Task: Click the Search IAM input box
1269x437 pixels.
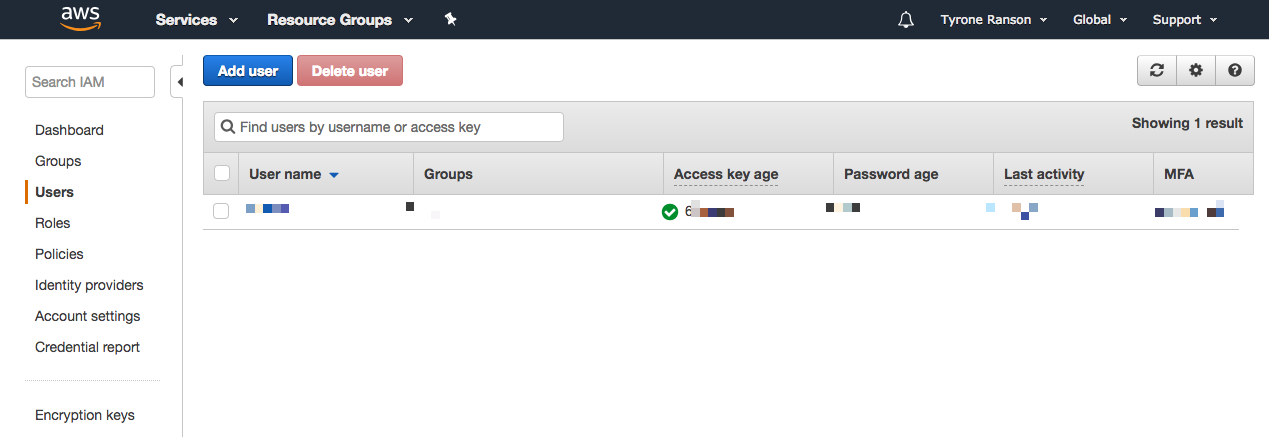Action: (x=90, y=82)
